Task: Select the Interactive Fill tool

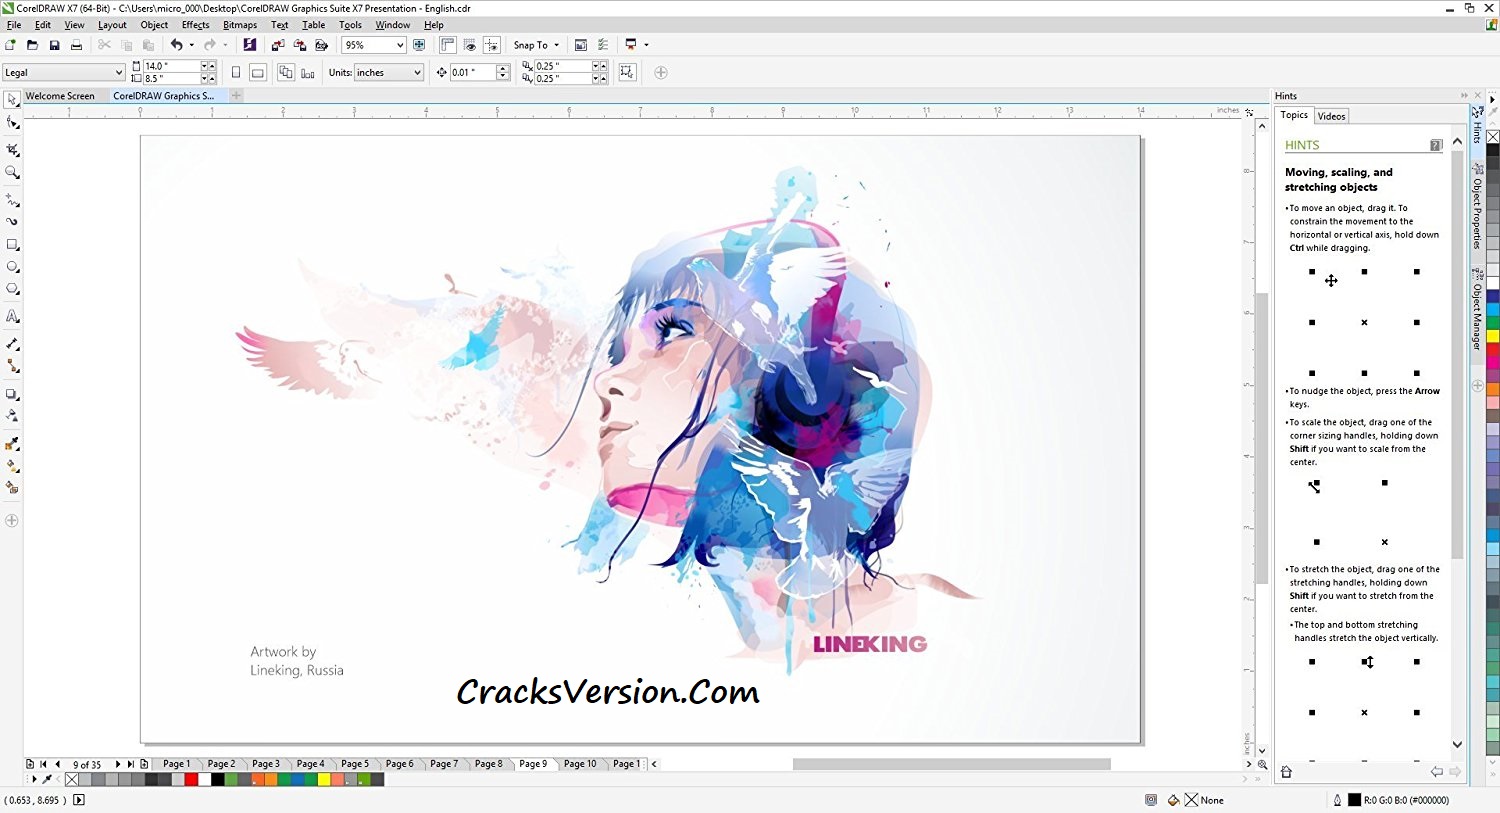Action: pyautogui.click(x=12, y=466)
